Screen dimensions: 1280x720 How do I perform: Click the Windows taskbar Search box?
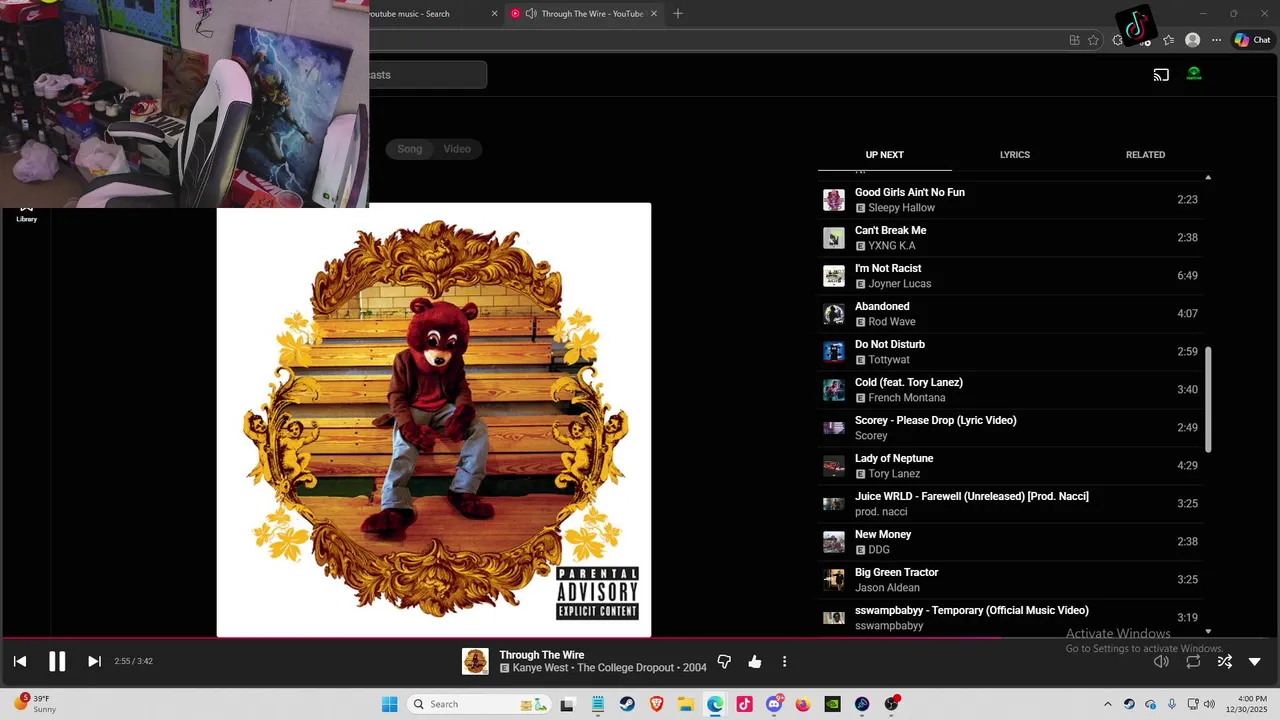(480, 704)
